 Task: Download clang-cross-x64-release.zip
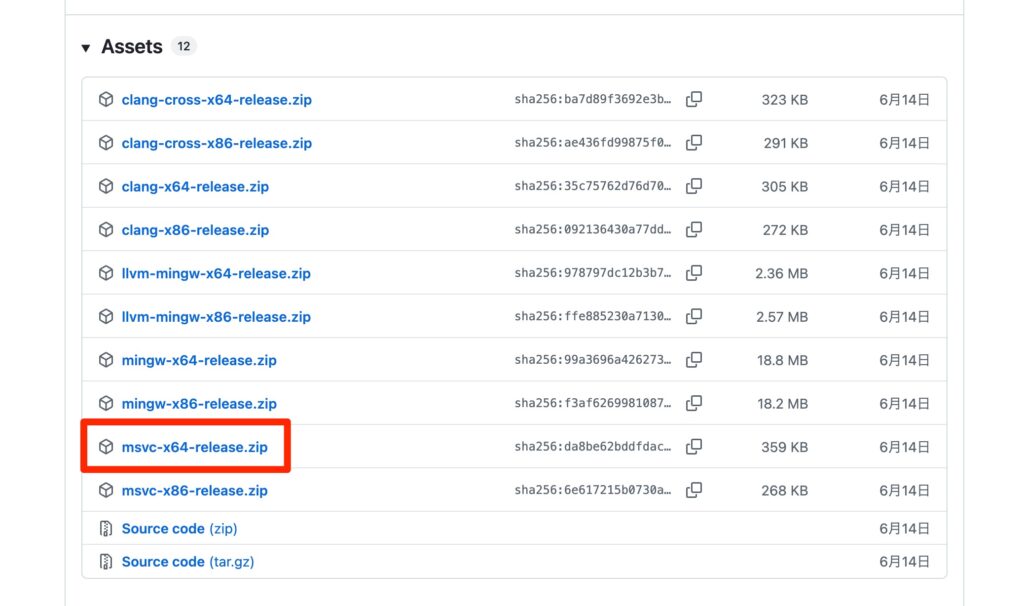(216, 100)
